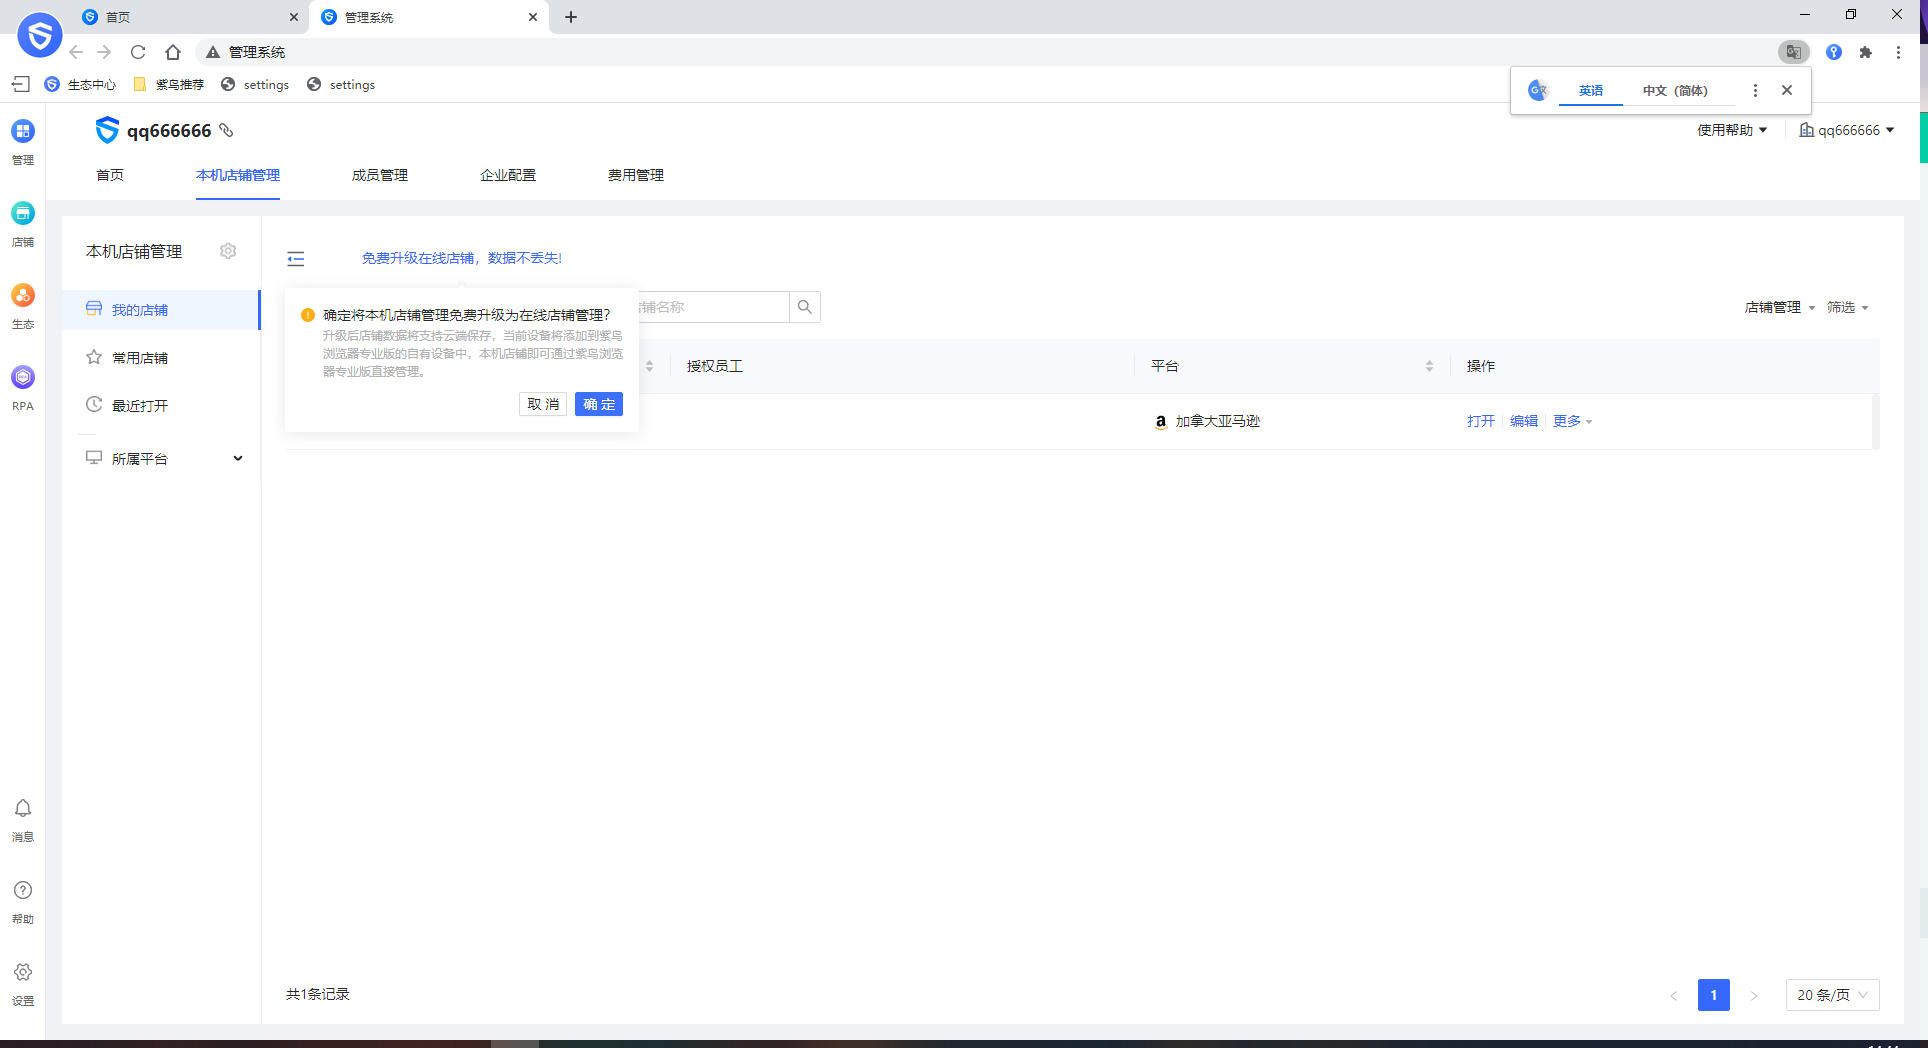Viewport: 1928px width, 1048px height.
Task: Sort by the 平台 column arrows
Action: (1429, 366)
